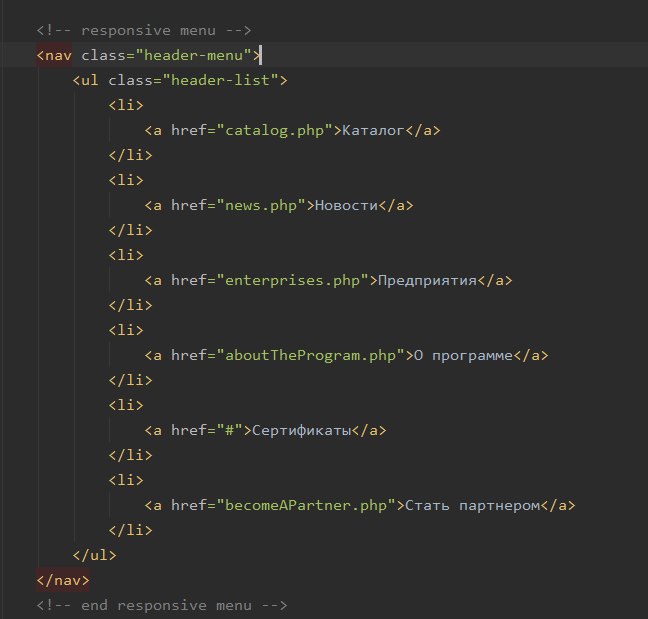Click the 'responsive menu' opening comment
Image resolution: width=648 pixels, height=619 pixels.
point(144,31)
